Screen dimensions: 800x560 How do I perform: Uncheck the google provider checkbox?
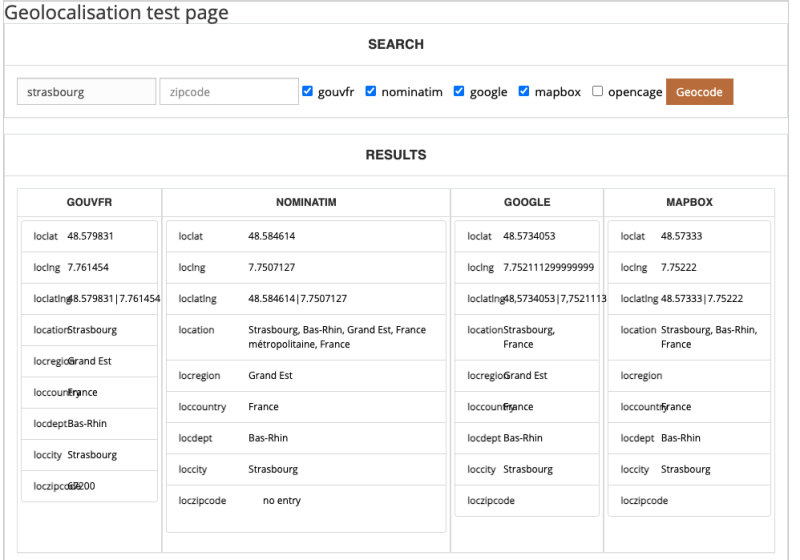[459, 91]
